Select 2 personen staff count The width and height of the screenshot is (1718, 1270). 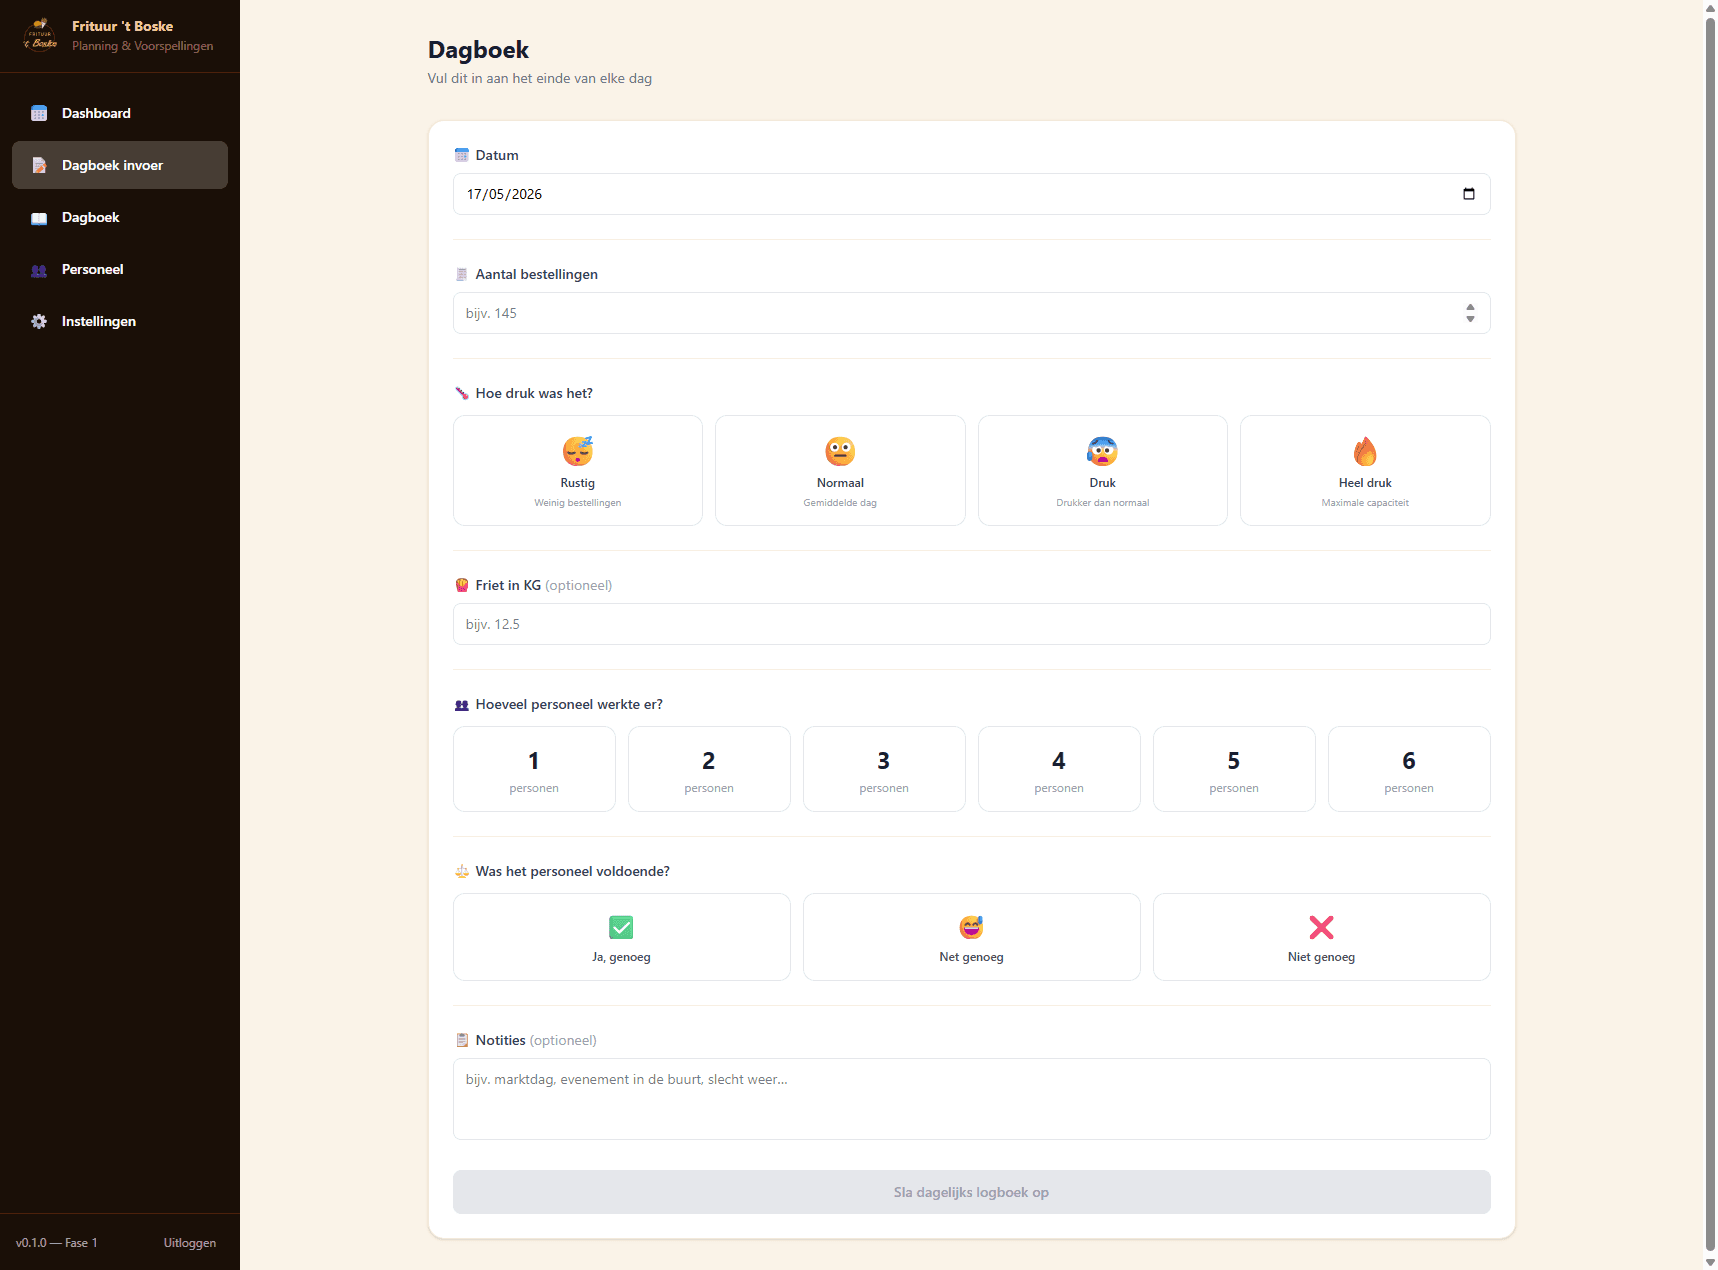(x=709, y=769)
